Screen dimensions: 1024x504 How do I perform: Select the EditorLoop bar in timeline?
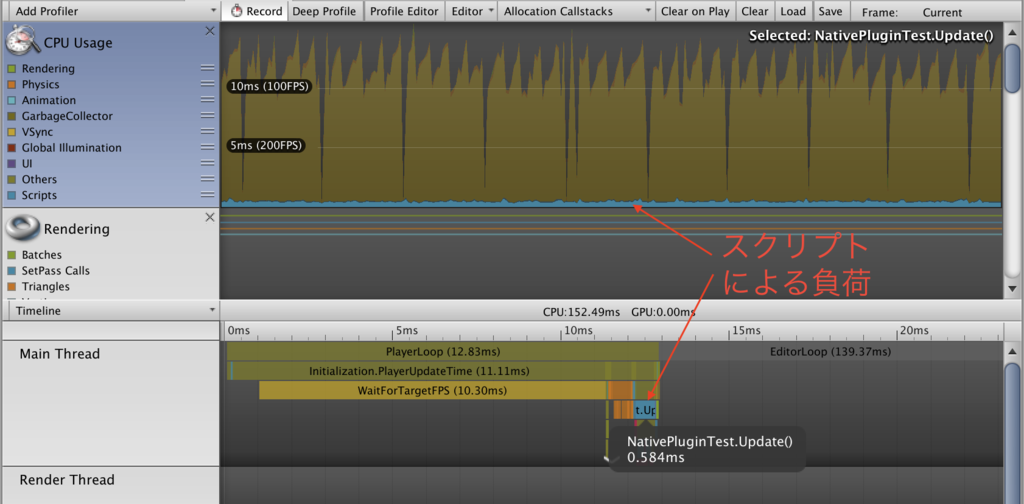point(829,352)
